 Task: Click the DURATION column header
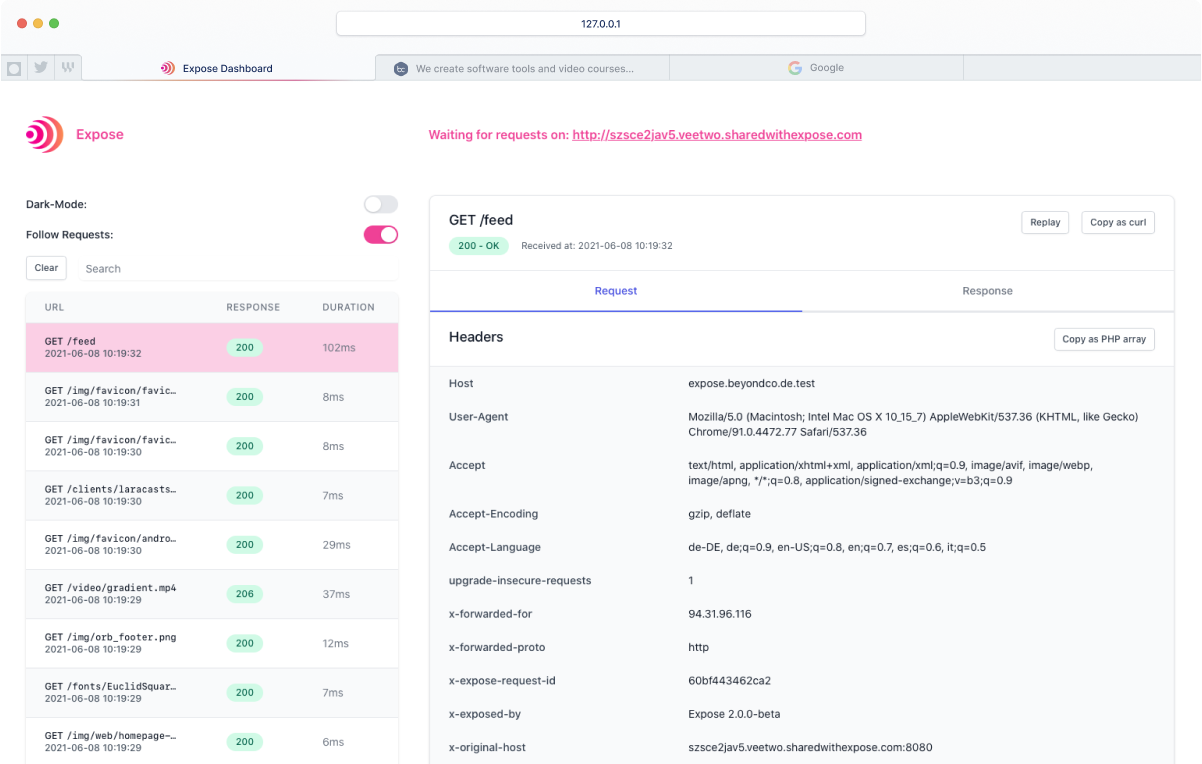(348, 307)
